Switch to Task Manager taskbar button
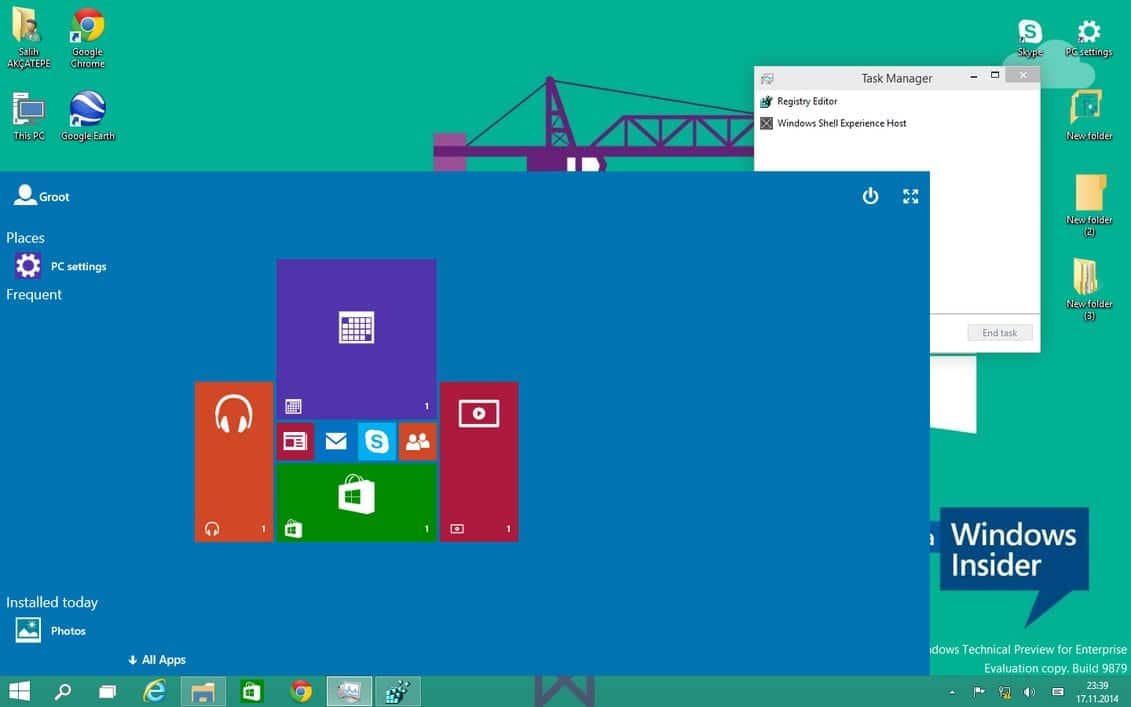The width and height of the screenshot is (1131, 707). pos(349,692)
